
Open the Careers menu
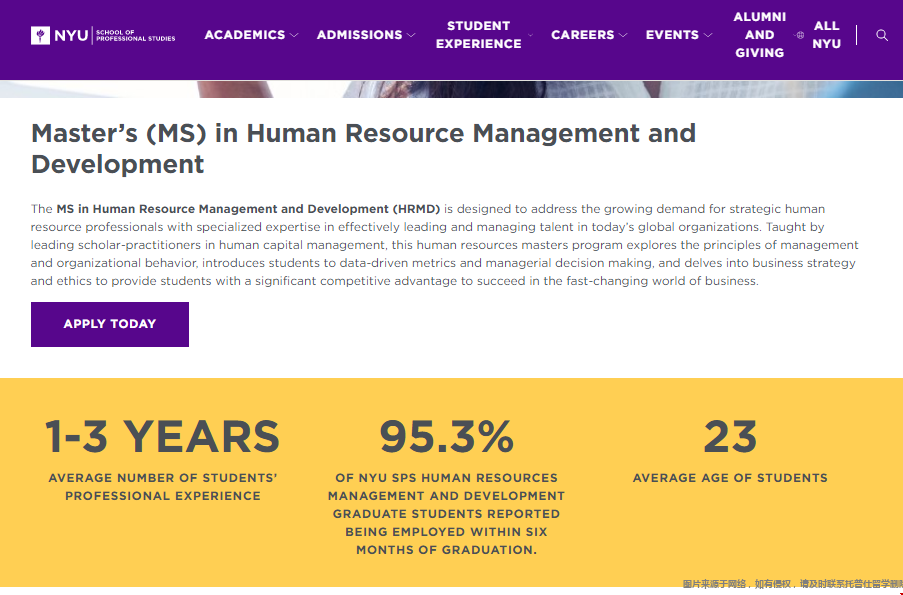click(582, 35)
